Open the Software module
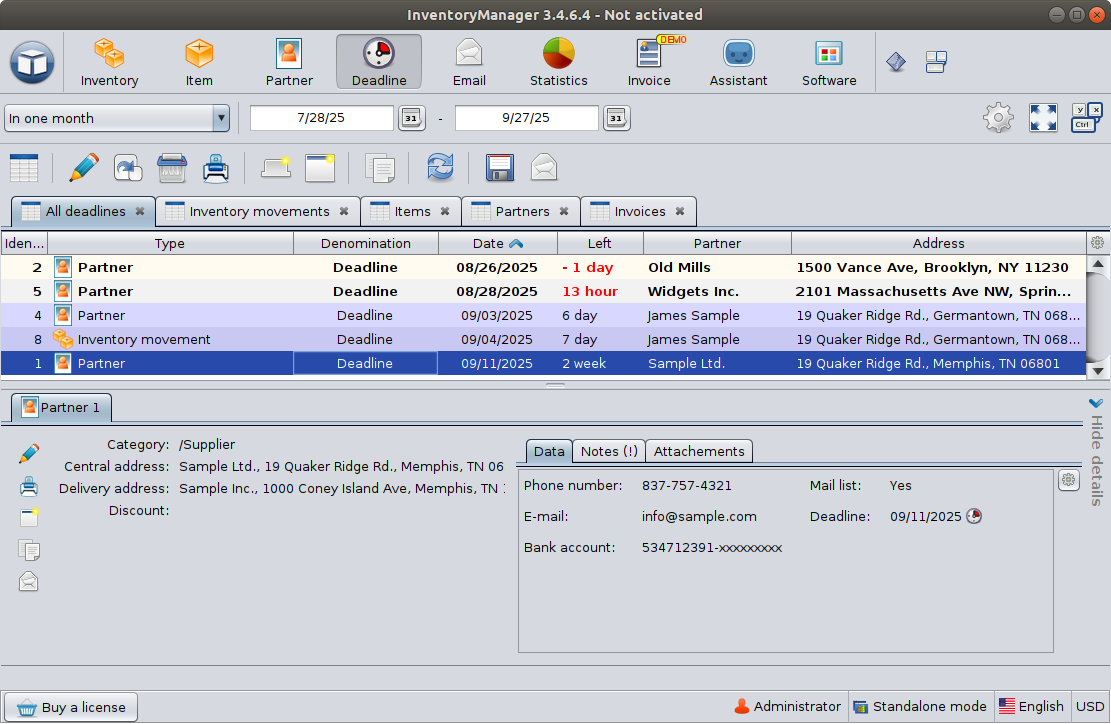Screen dimensions: 1111x724 pos(829,62)
